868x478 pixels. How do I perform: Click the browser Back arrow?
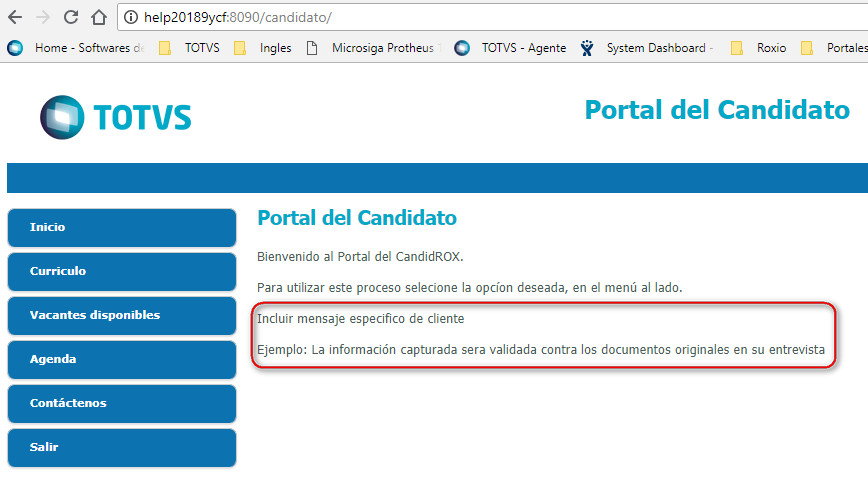15,17
